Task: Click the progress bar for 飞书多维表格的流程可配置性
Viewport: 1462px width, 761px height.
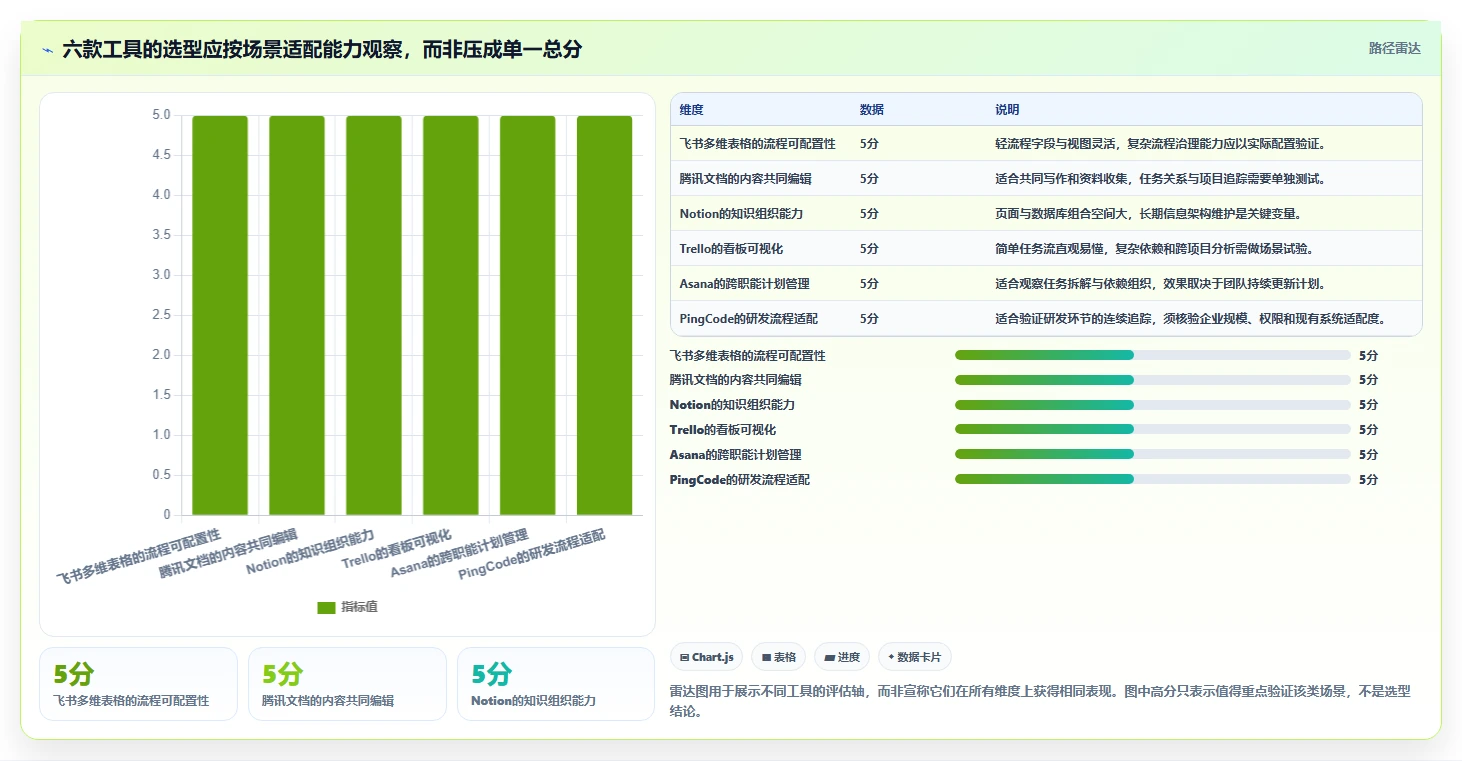Action: pos(1153,355)
